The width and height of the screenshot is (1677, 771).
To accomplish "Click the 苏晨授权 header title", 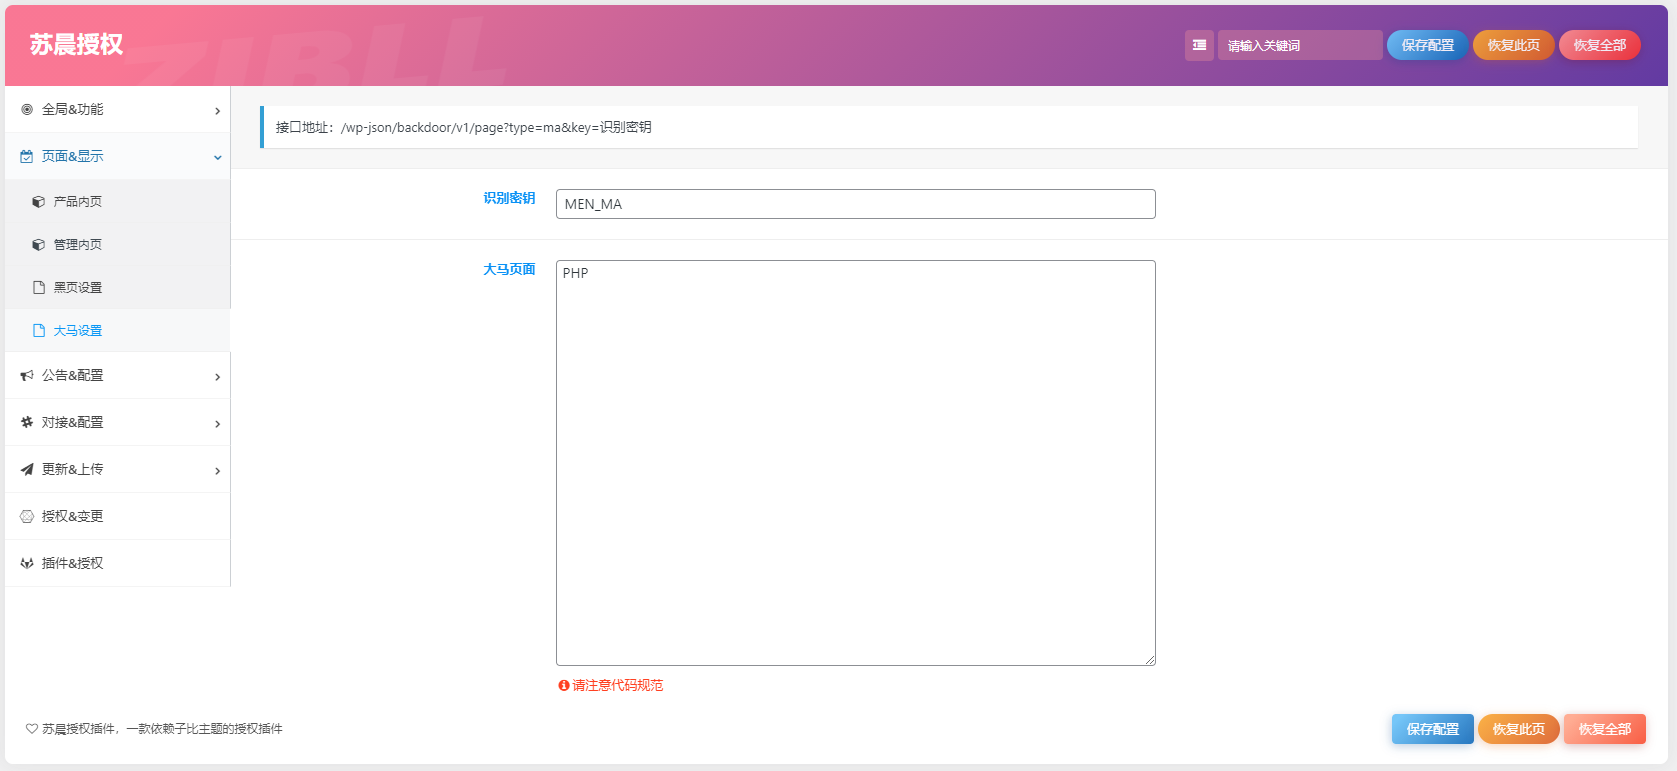I will [x=77, y=45].
